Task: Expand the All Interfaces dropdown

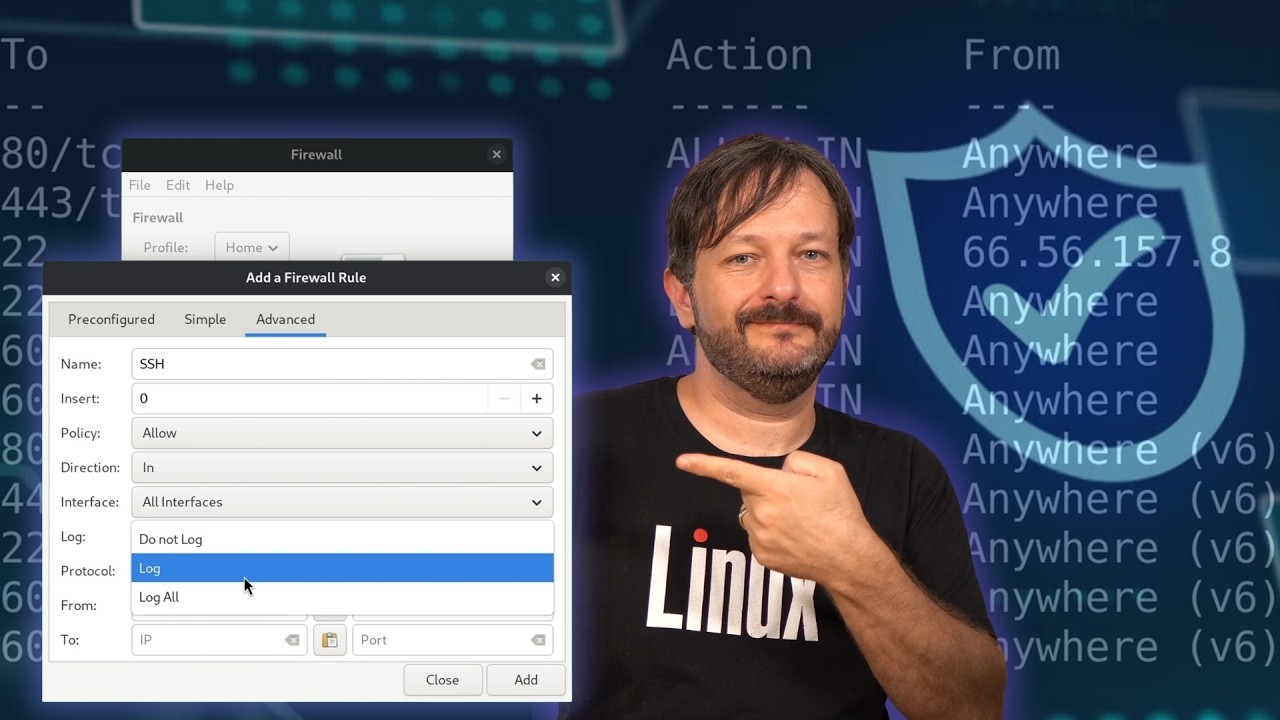Action: coord(342,502)
